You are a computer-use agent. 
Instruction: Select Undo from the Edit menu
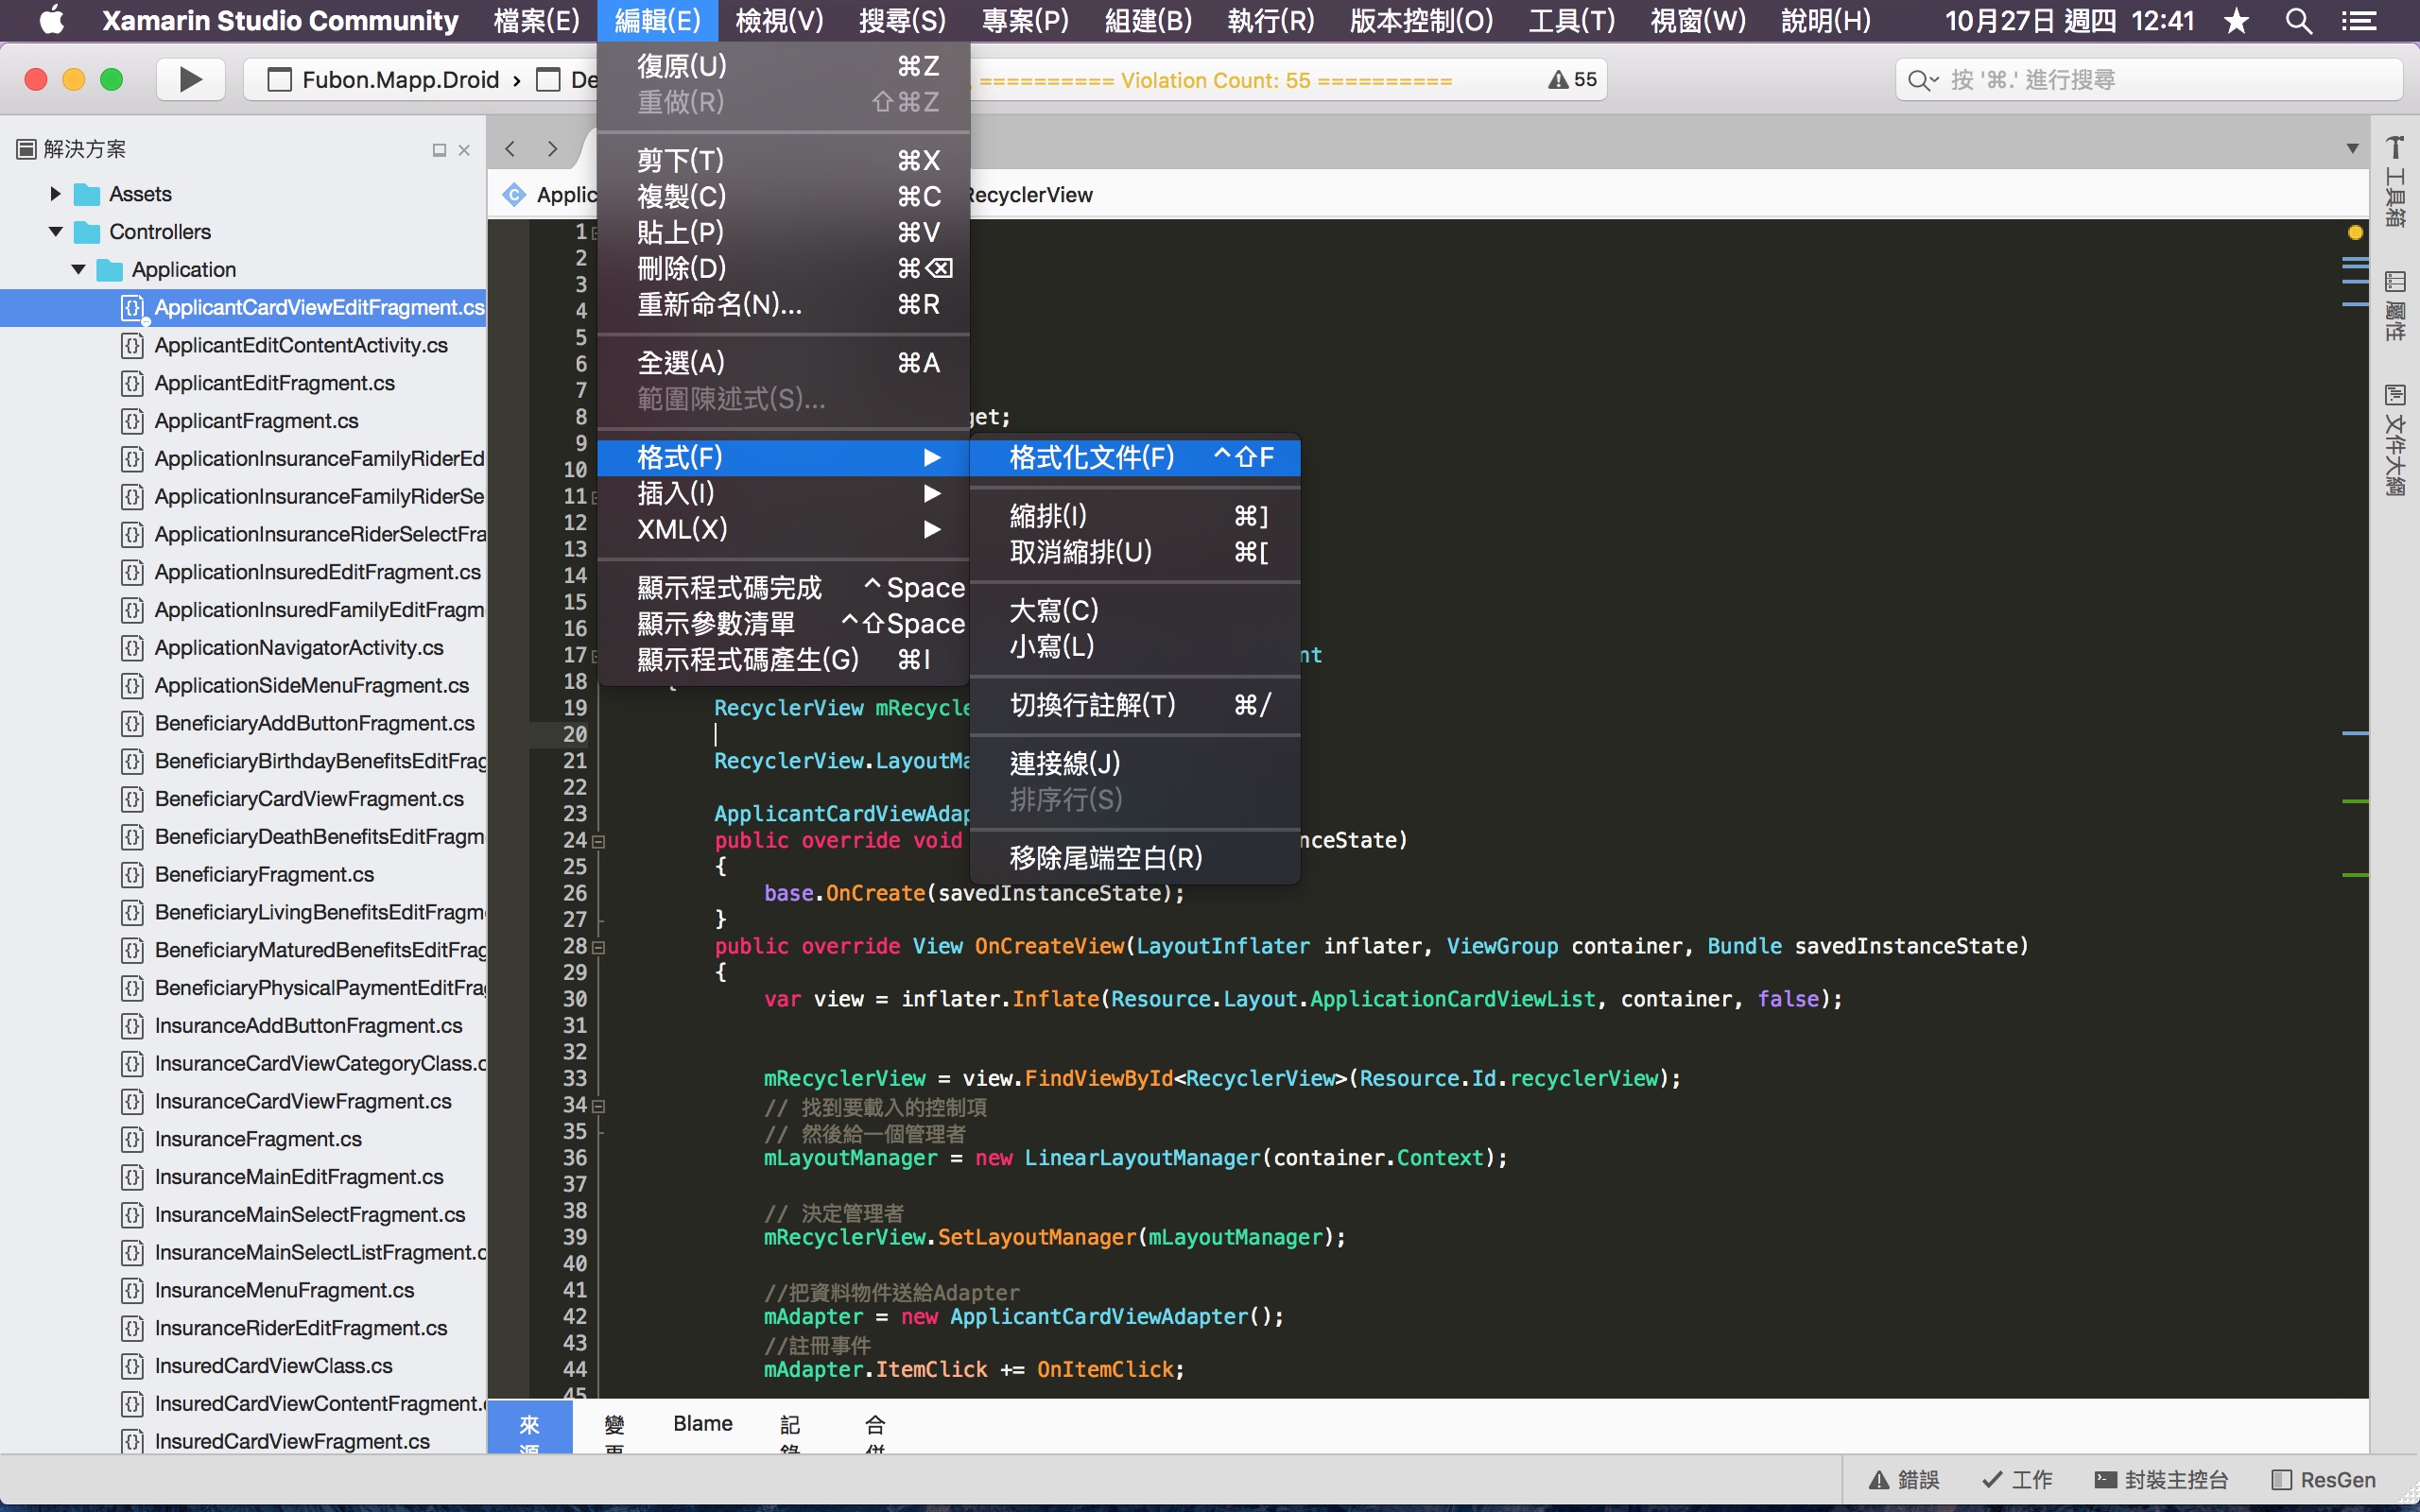point(783,66)
